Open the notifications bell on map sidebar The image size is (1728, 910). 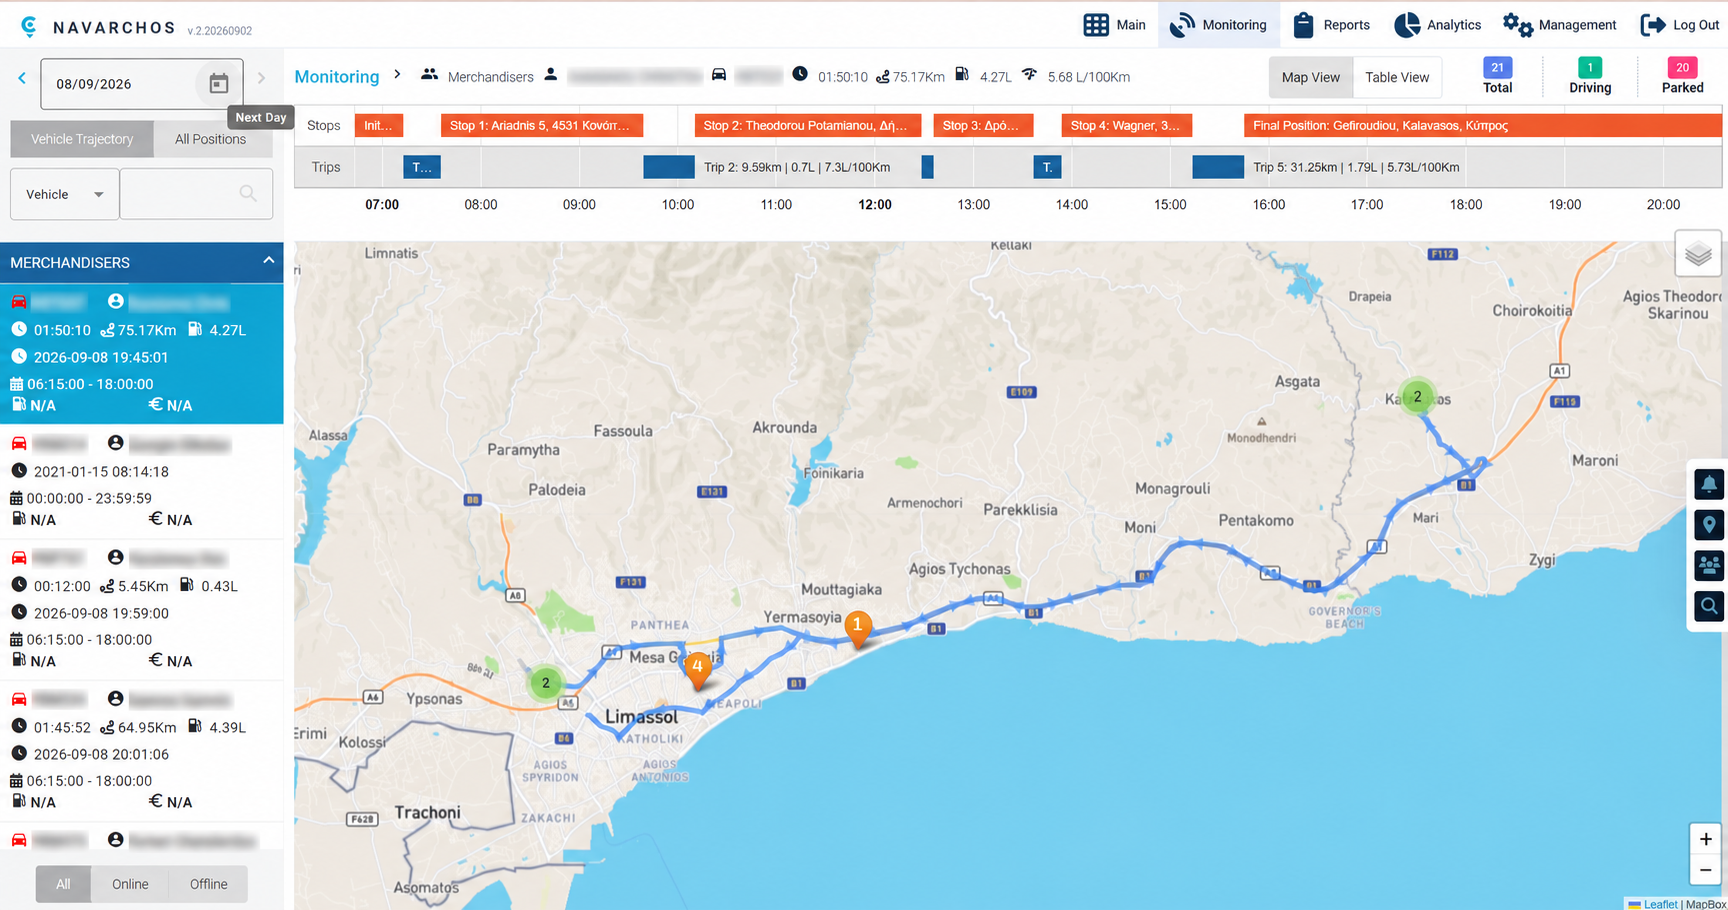pos(1709,485)
